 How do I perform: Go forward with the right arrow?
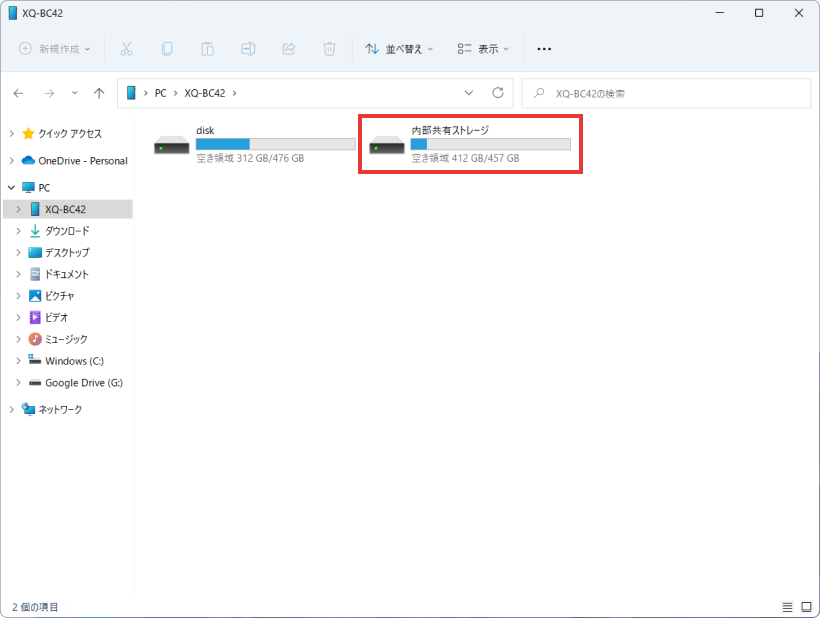pos(49,93)
